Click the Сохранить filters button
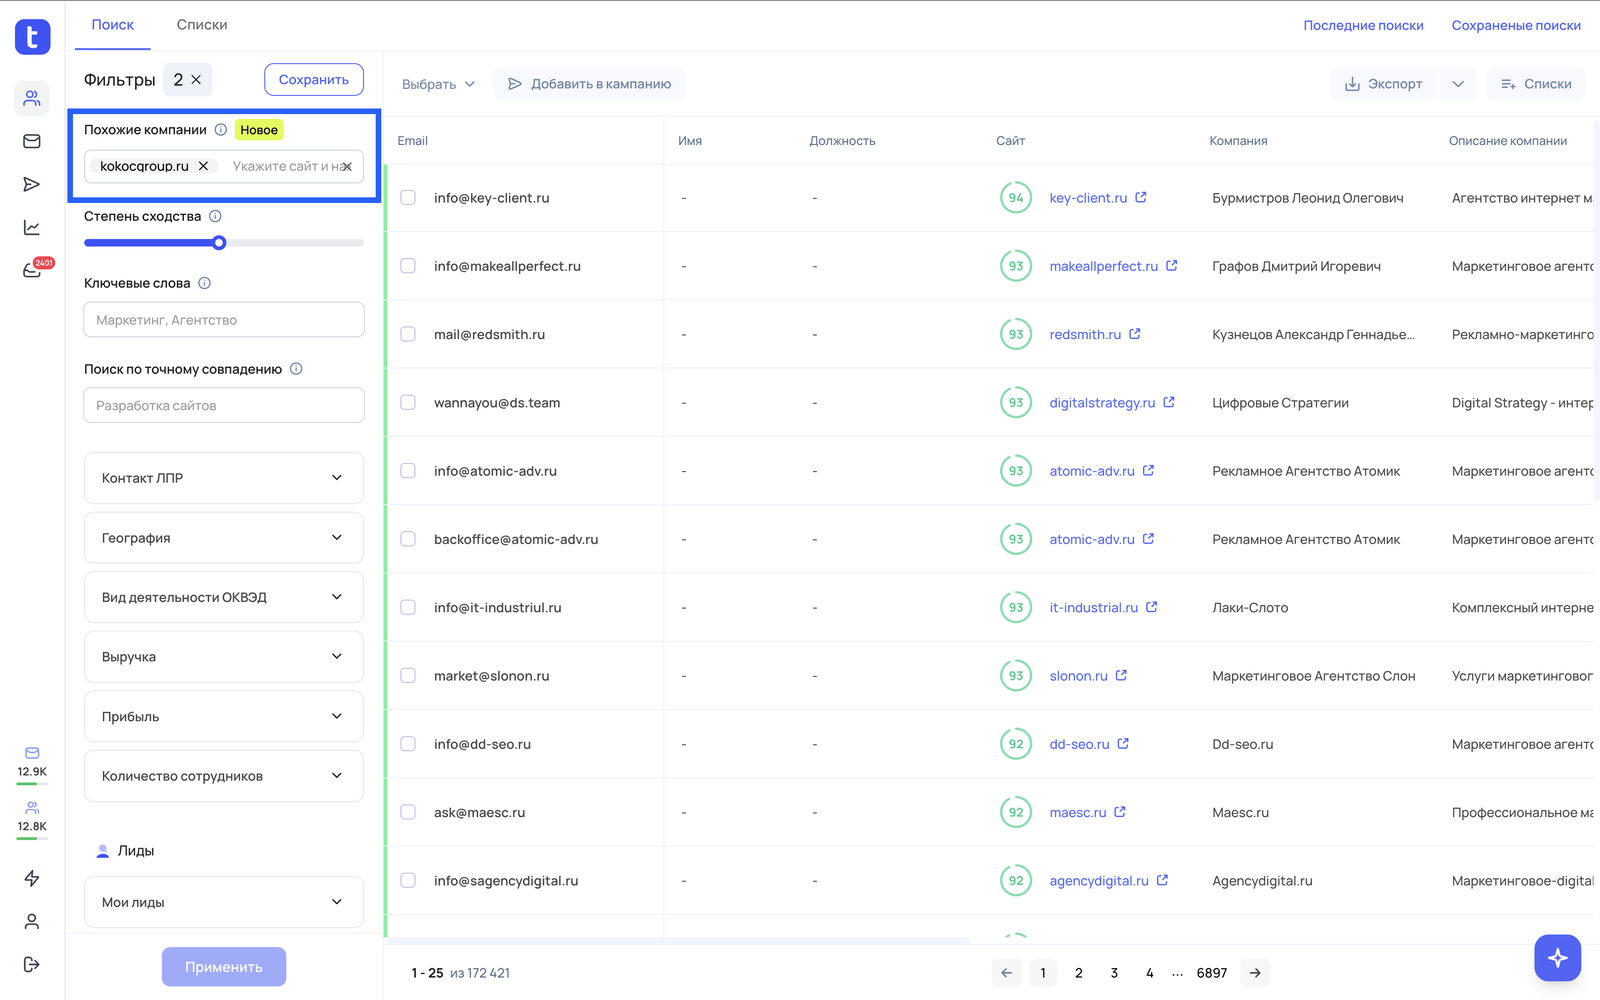This screenshot has width=1600, height=1000. (x=314, y=80)
